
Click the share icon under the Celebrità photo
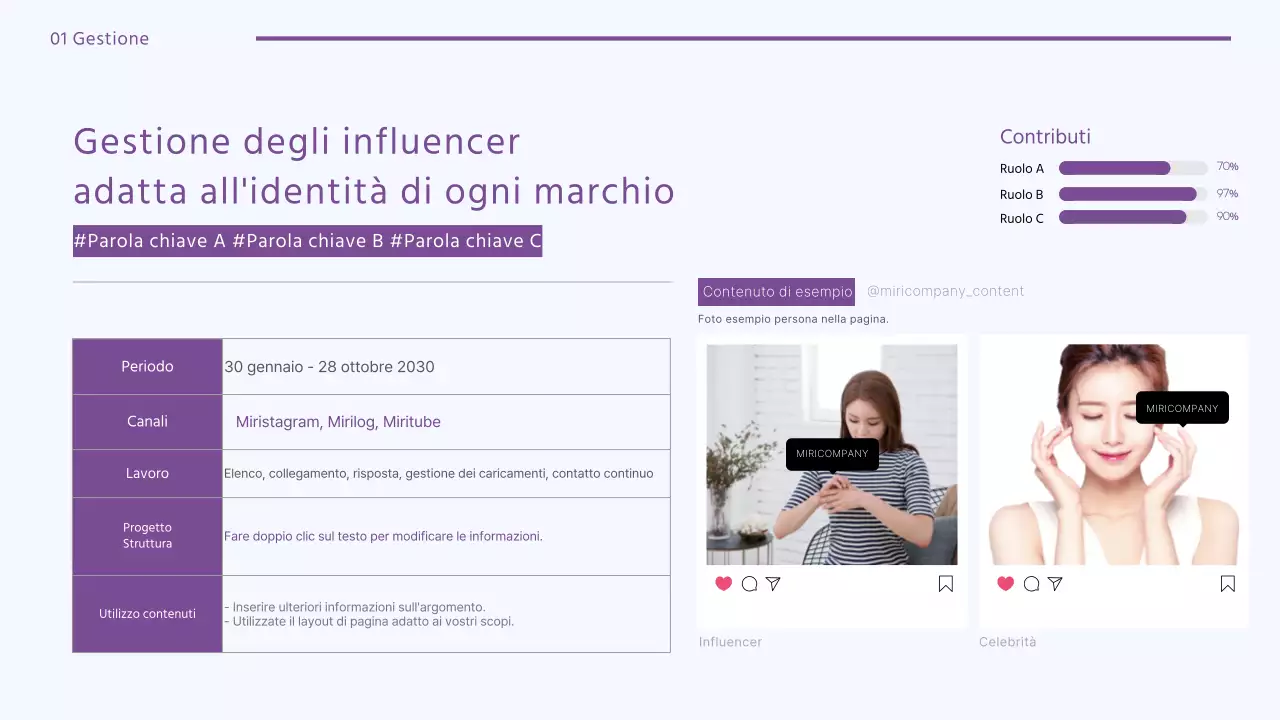point(1054,583)
